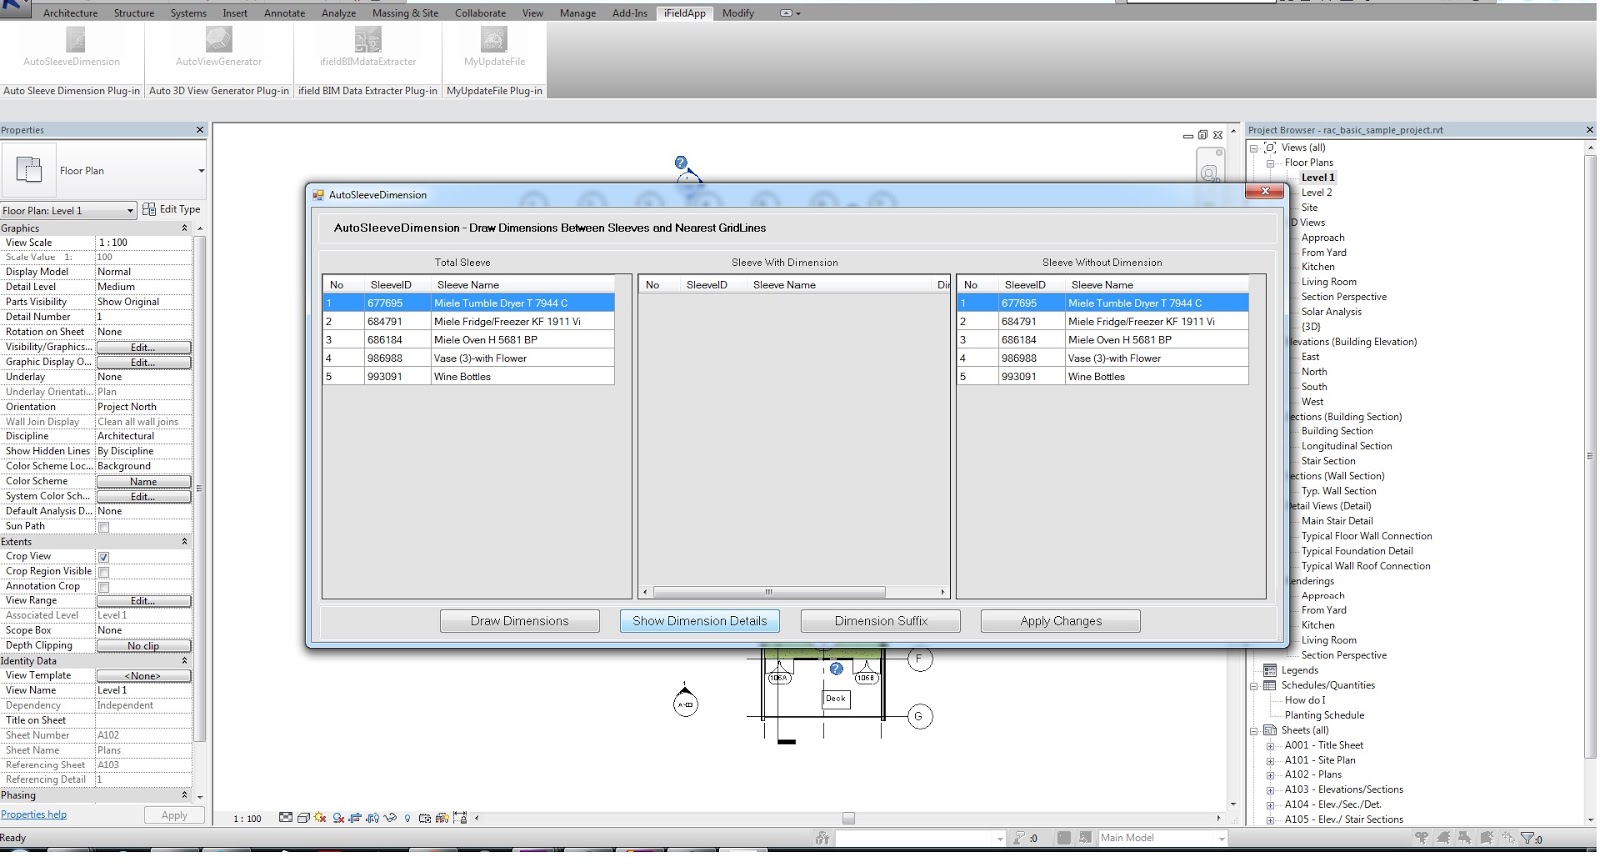Click the editing requests icon in status bar
This screenshot has height=867, width=1600.
point(1019,838)
